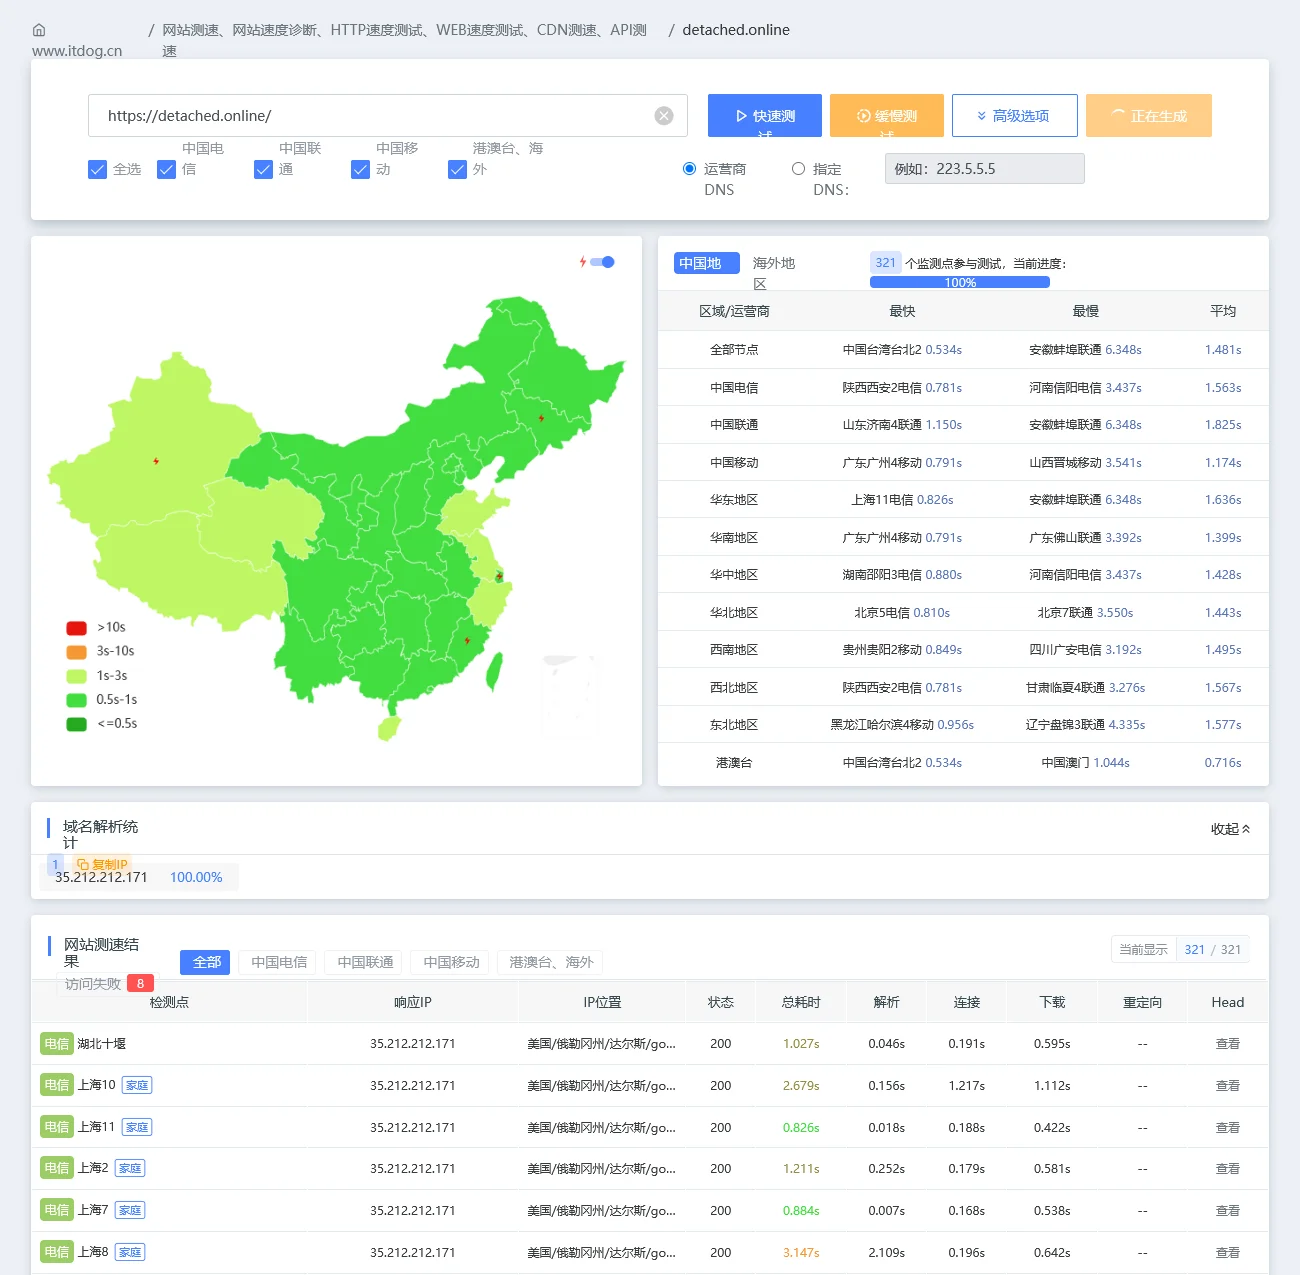1300x1275 pixels.
Task: Click the lightning marker near Fujian
Action: point(467,640)
